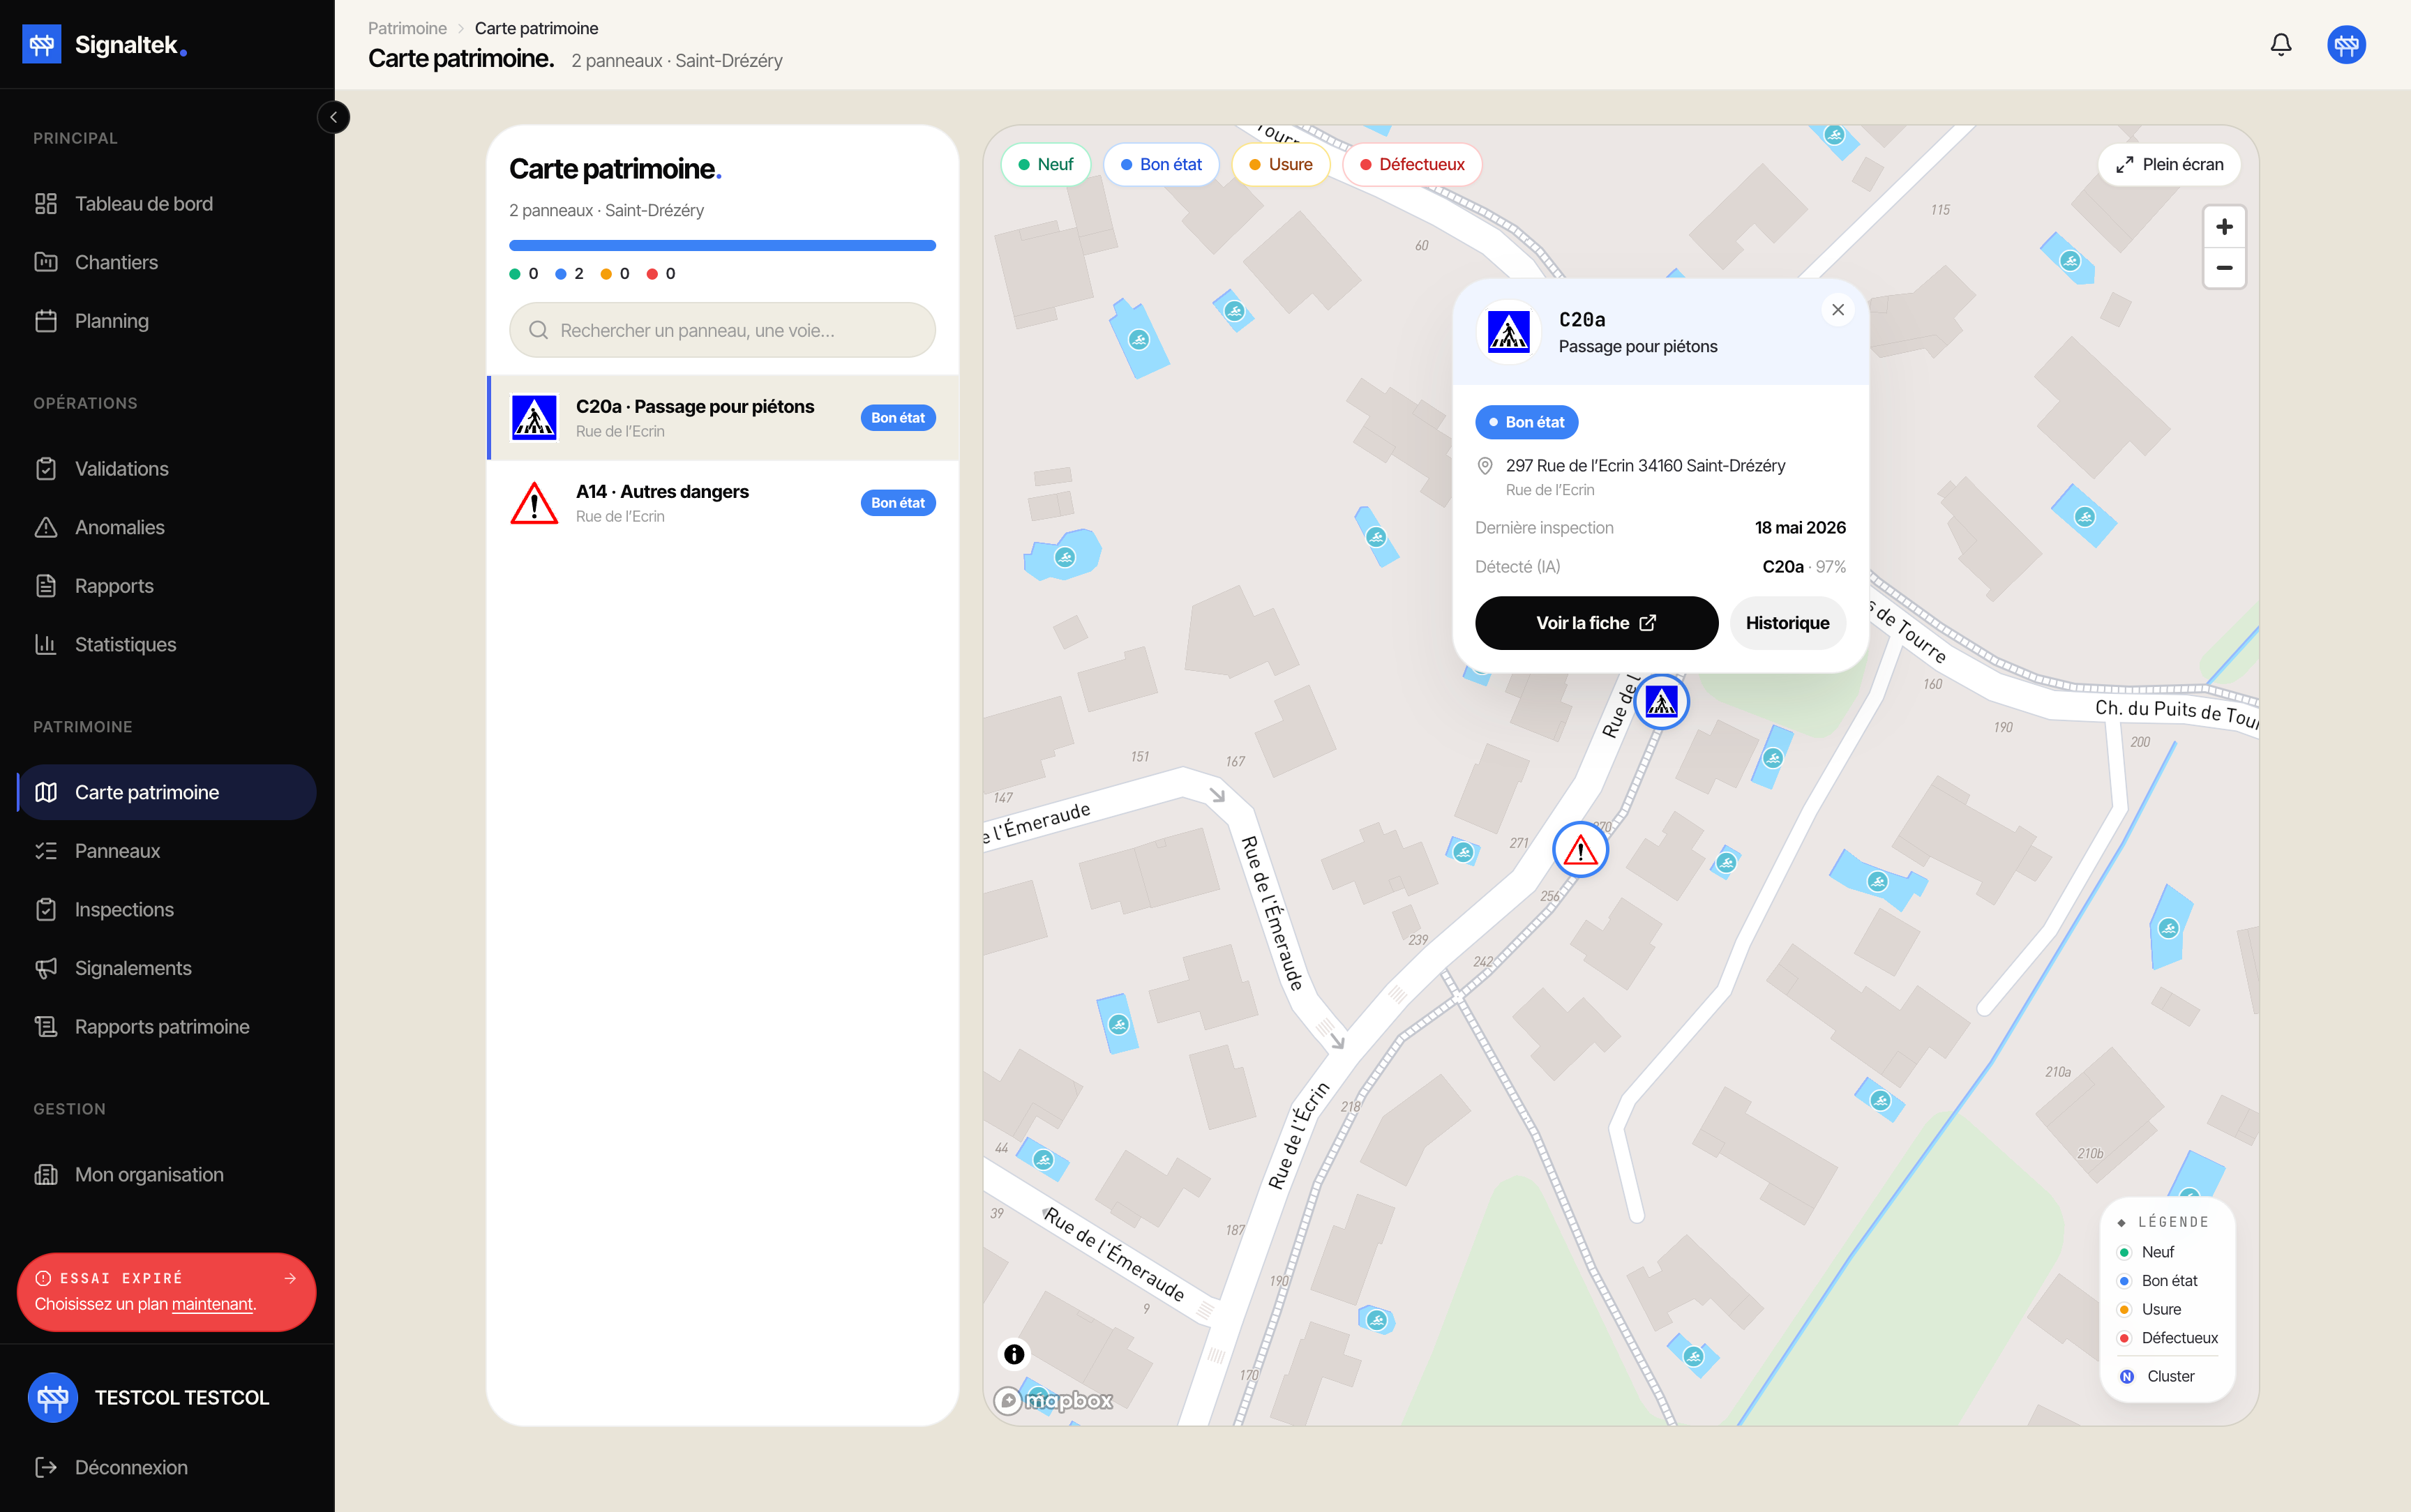Viewport: 2411px width, 1512px height.
Task: Click the Défectueux red legend dot
Action: tap(2124, 1339)
